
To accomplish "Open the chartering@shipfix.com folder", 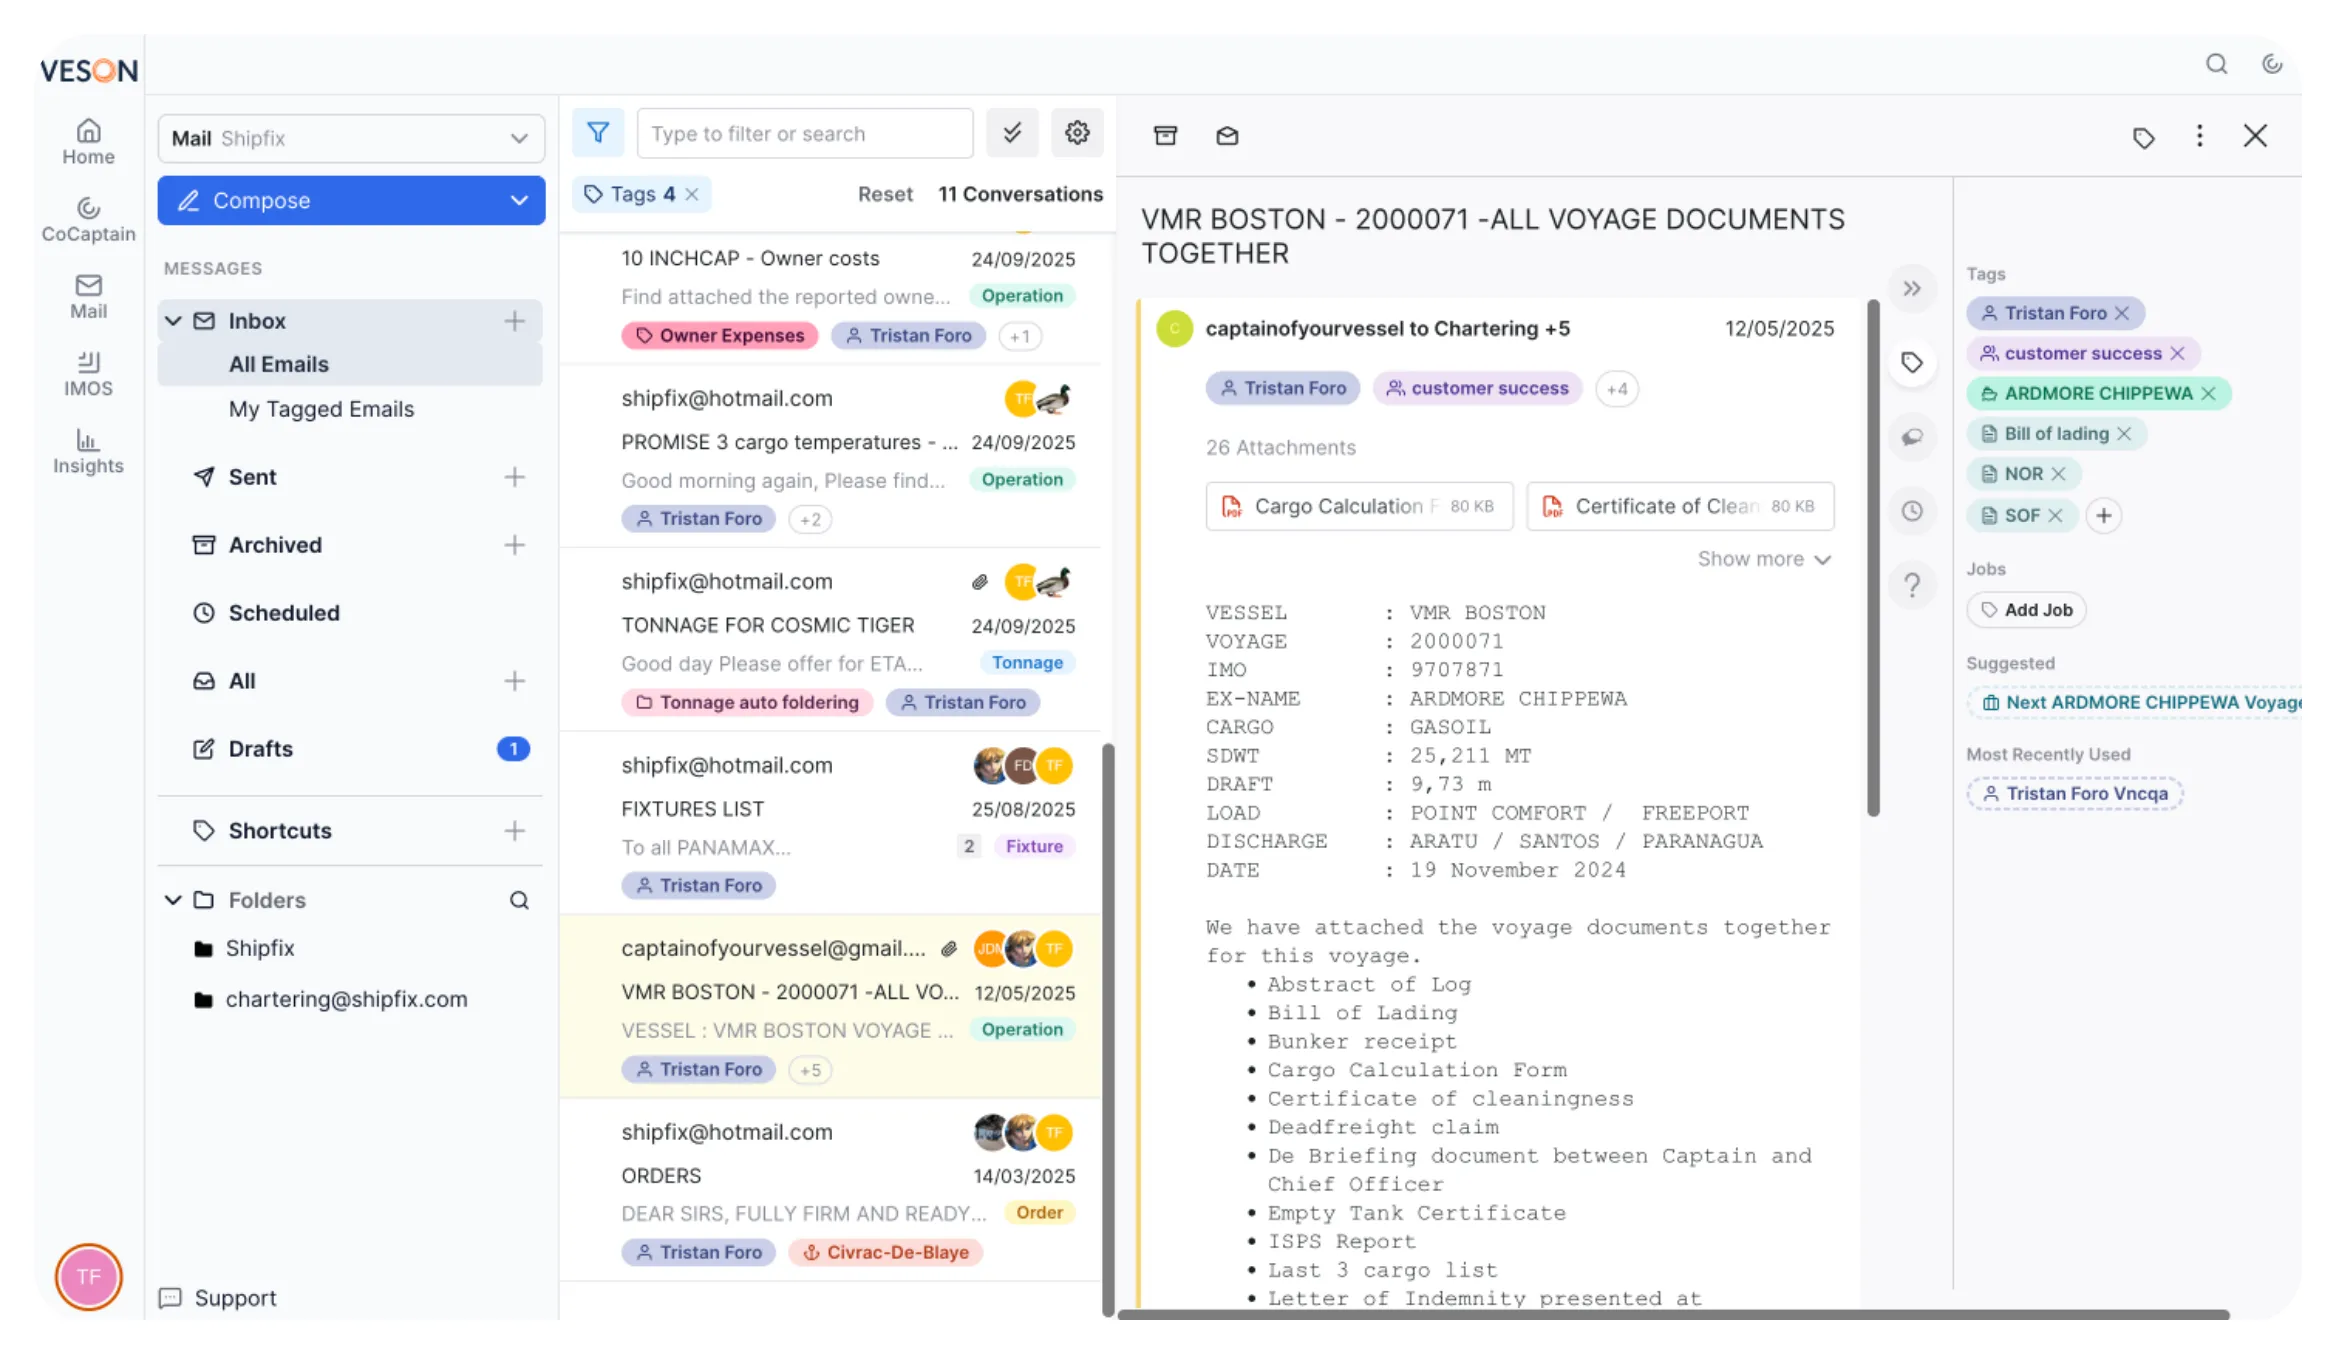I will (x=331, y=999).
